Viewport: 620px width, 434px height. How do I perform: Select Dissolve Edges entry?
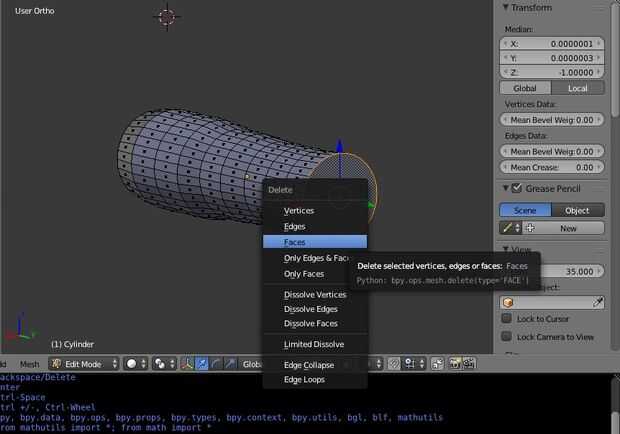tap(315, 309)
